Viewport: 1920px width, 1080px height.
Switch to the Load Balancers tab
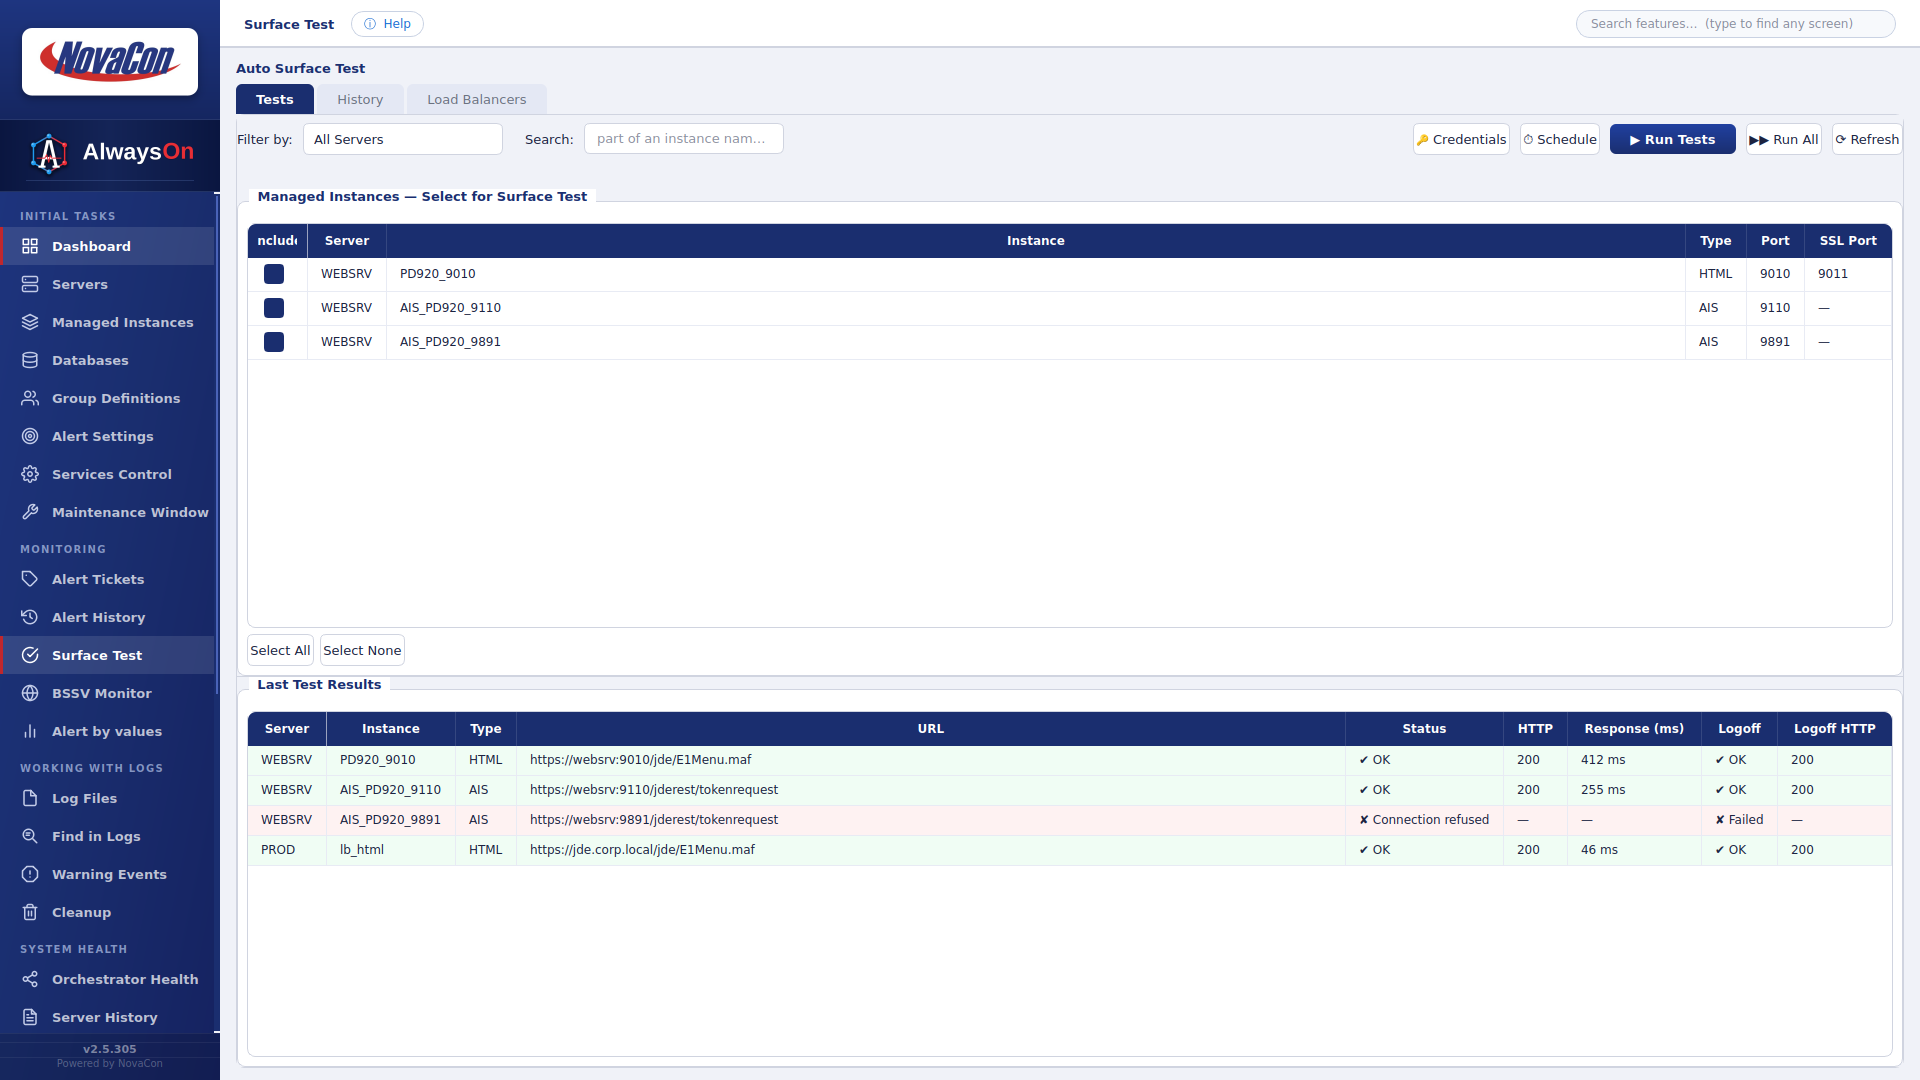477,99
